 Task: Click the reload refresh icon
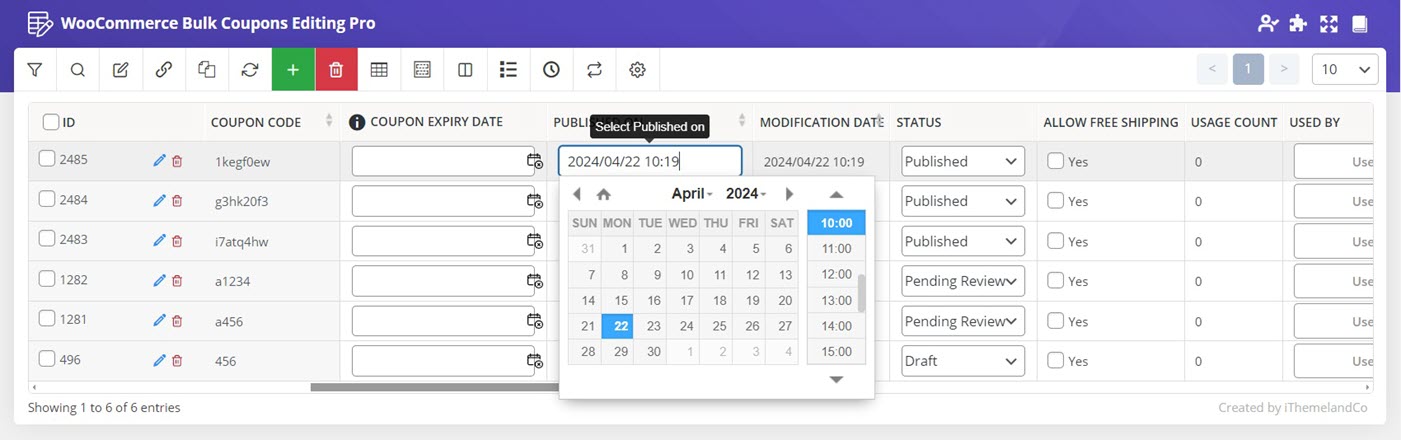[250, 70]
